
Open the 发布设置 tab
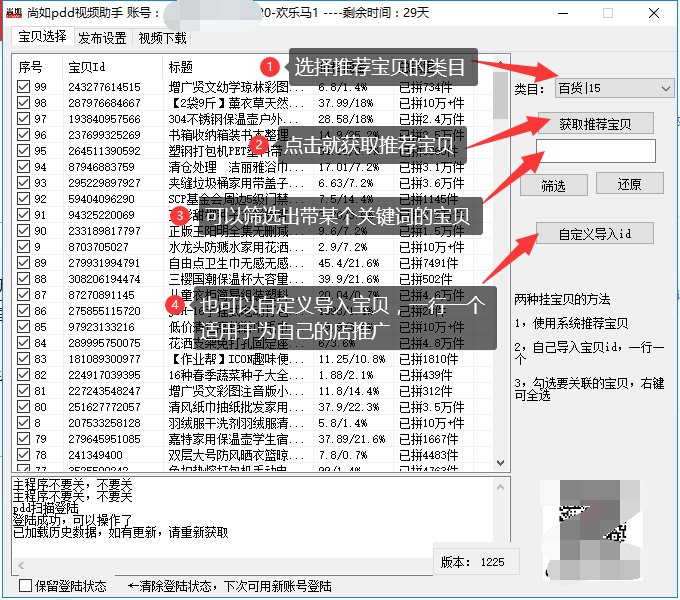[x=102, y=38]
